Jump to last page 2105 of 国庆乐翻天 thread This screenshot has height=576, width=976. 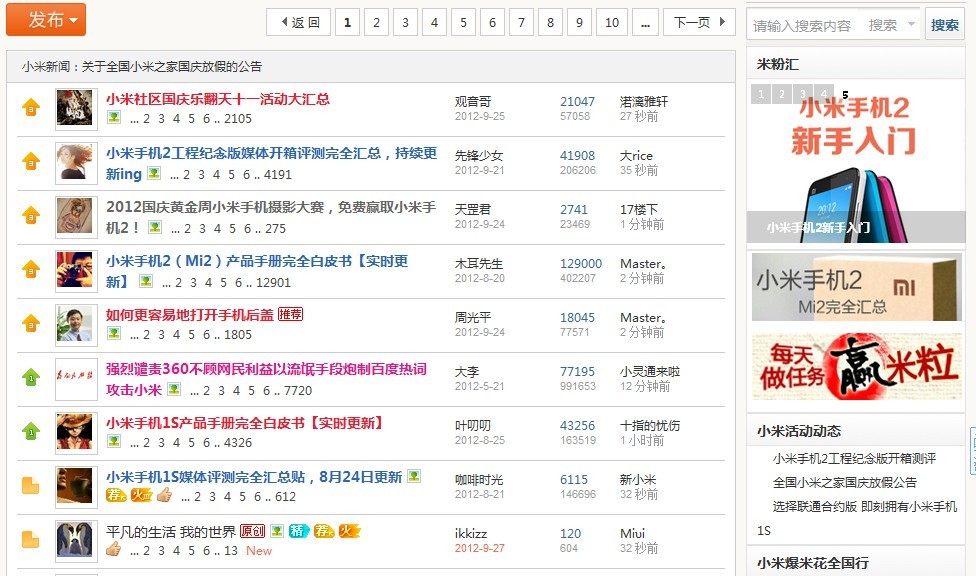238,118
